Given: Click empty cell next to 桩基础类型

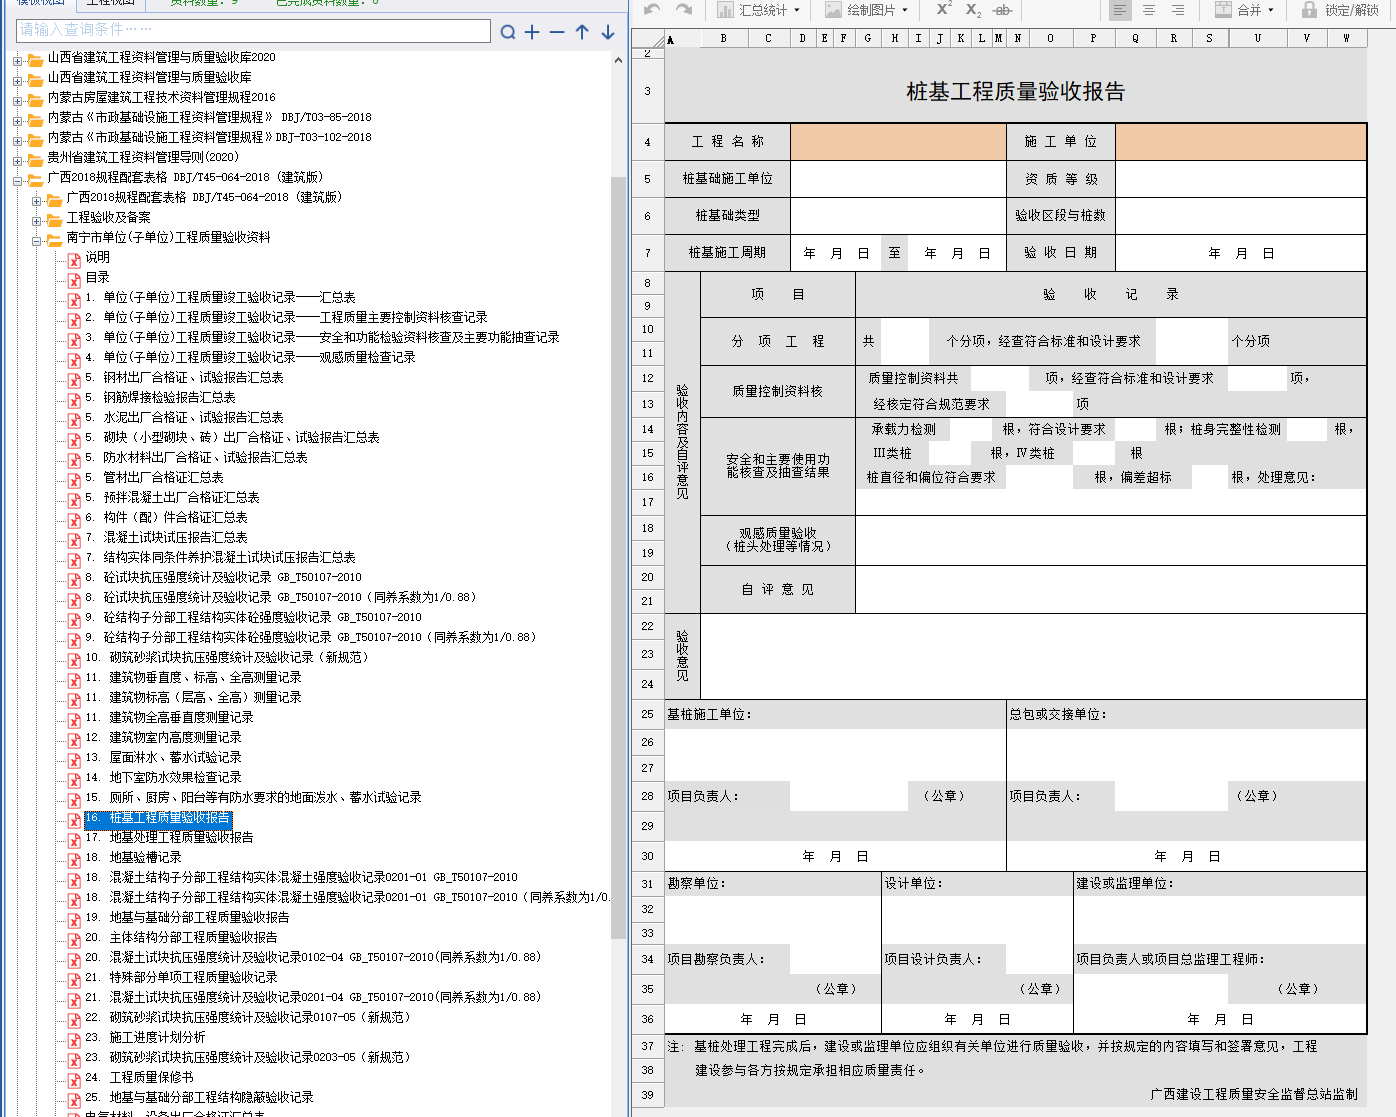Looking at the screenshot, I should pos(898,215).
